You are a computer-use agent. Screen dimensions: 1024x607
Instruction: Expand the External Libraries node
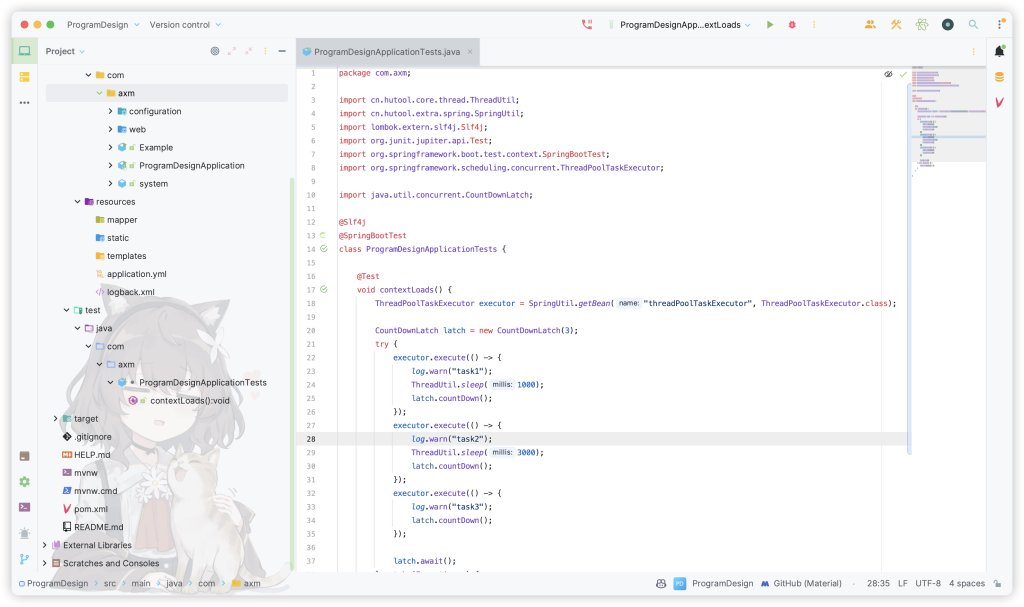click(44, 545)
